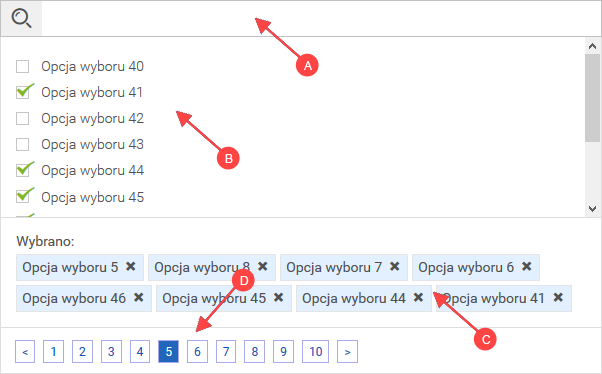Focus the search input field

click(321, 18)
